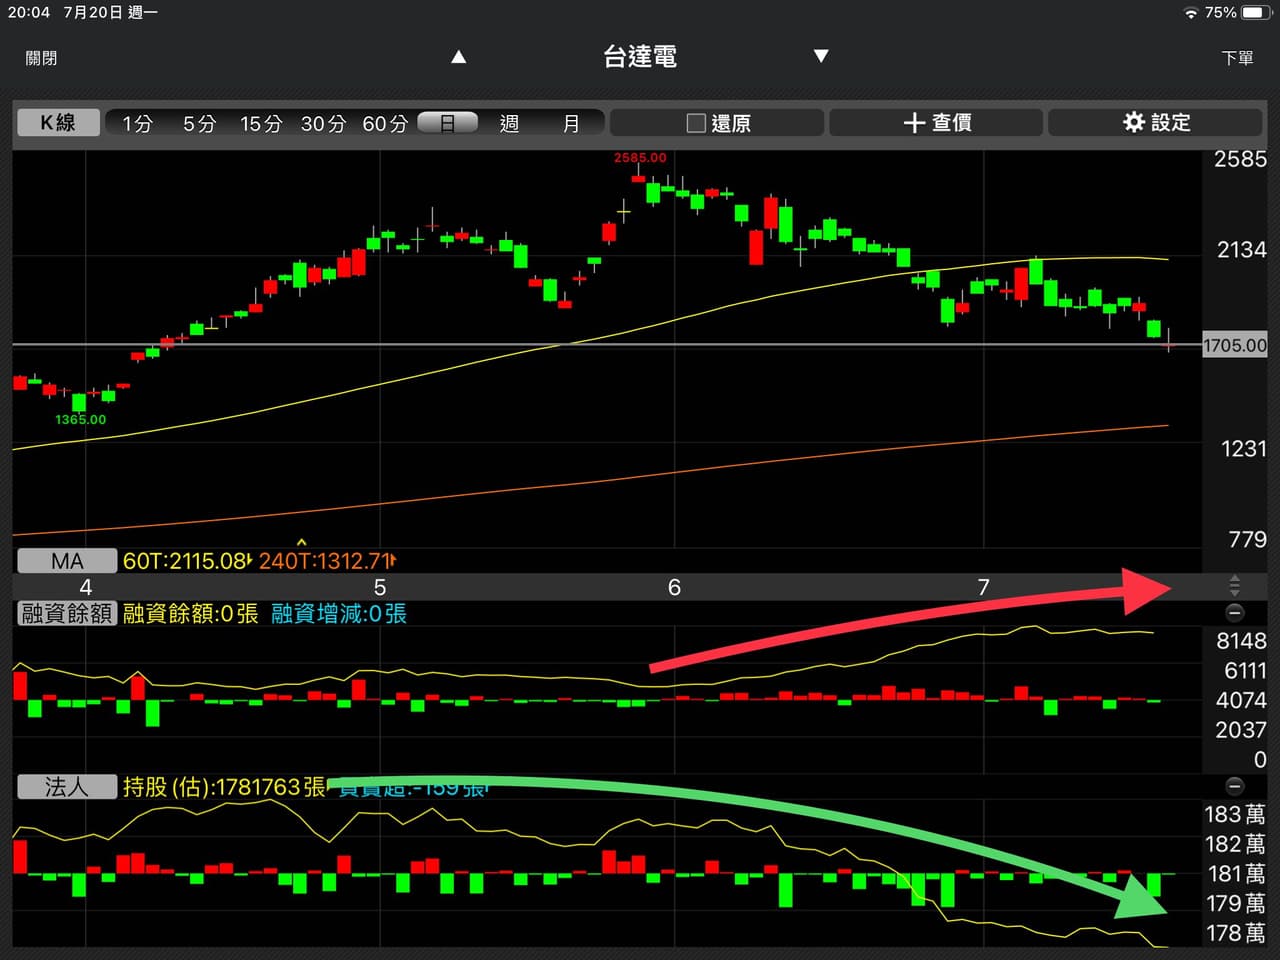
Task: Enable the 還原 checkbox
Action: pyautogui.click(x=696, y=123)
